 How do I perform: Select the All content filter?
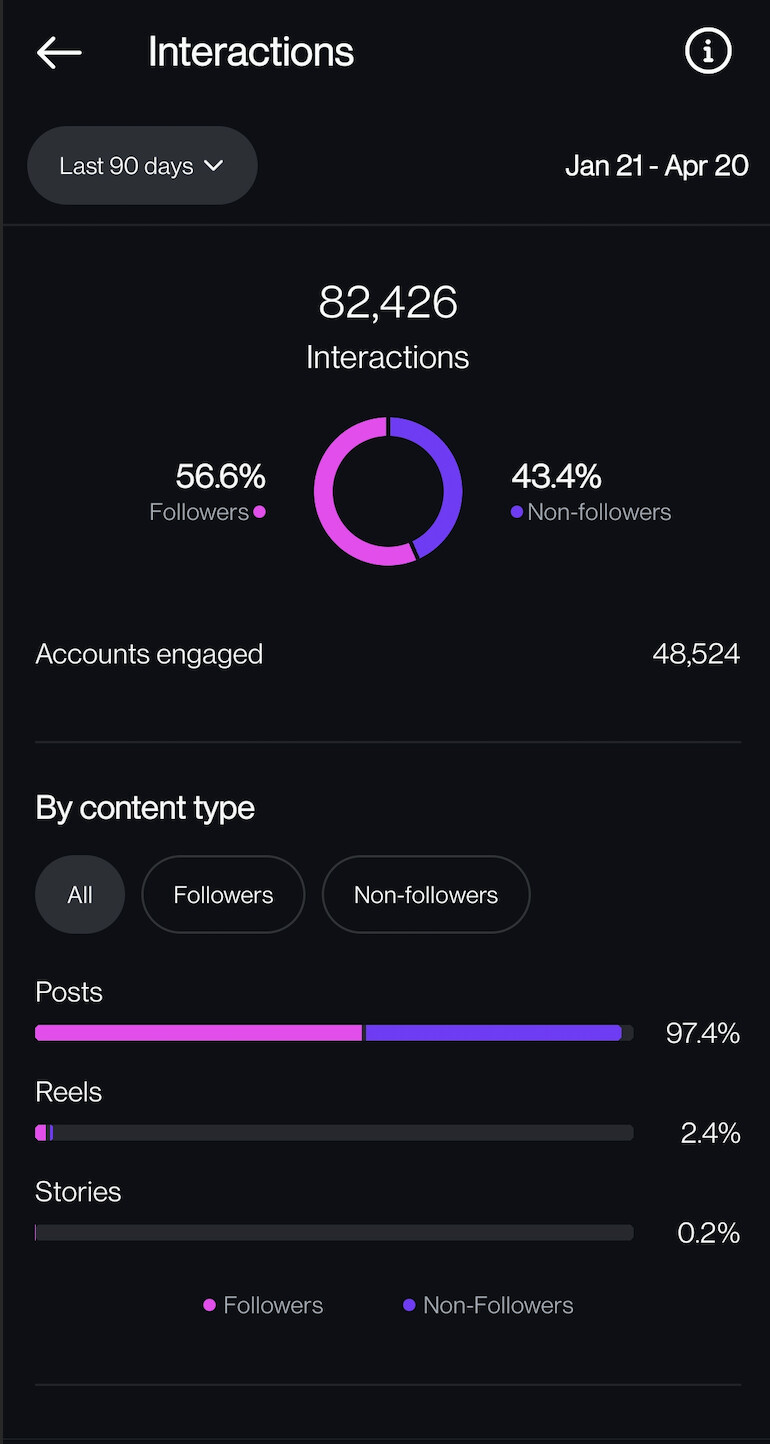[80, 894]
